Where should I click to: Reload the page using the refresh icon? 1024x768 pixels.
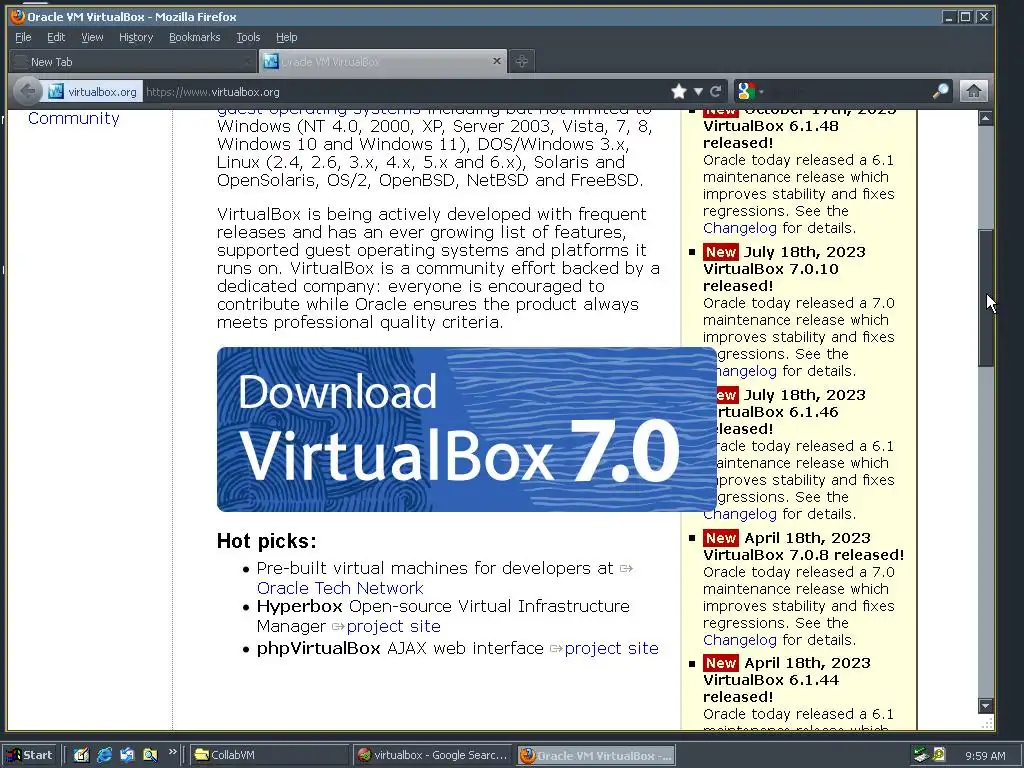[x=716, y=91]
